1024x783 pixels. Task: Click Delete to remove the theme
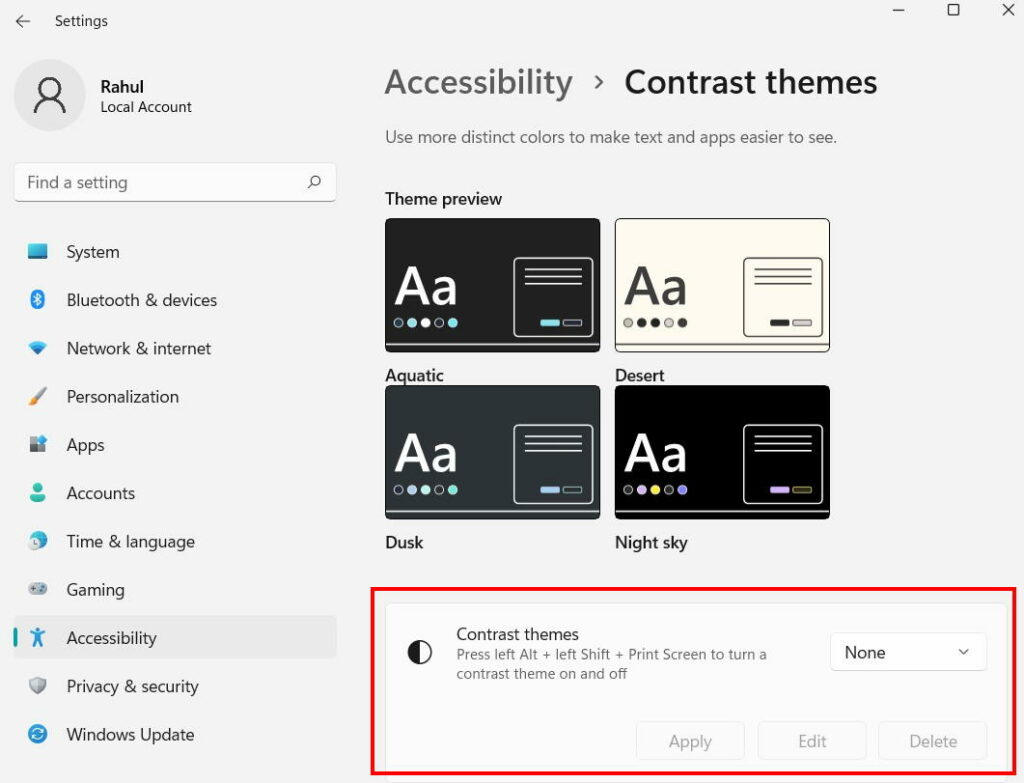point(932,741)
